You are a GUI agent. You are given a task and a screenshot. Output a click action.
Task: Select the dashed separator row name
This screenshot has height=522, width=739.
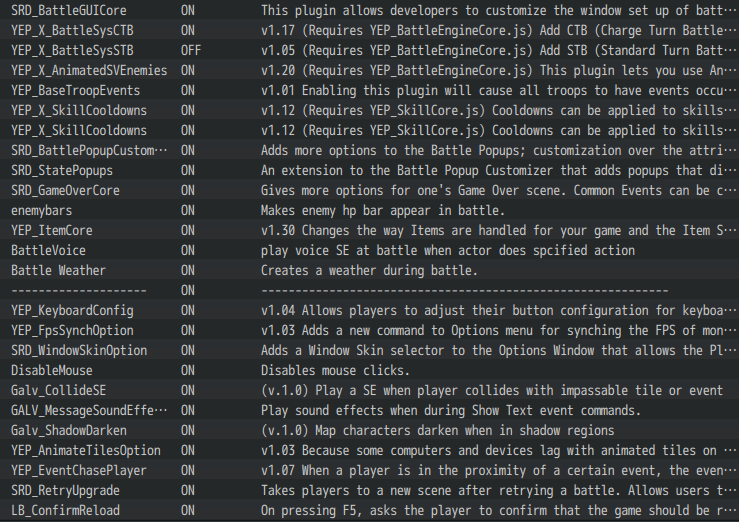point(79,290)
